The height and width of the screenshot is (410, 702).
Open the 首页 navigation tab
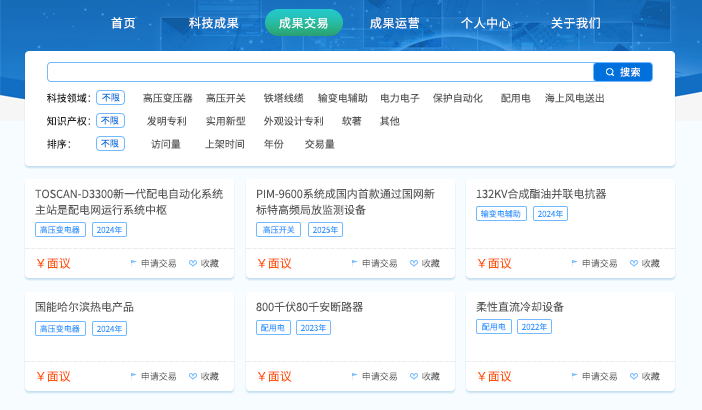point(123,23)
